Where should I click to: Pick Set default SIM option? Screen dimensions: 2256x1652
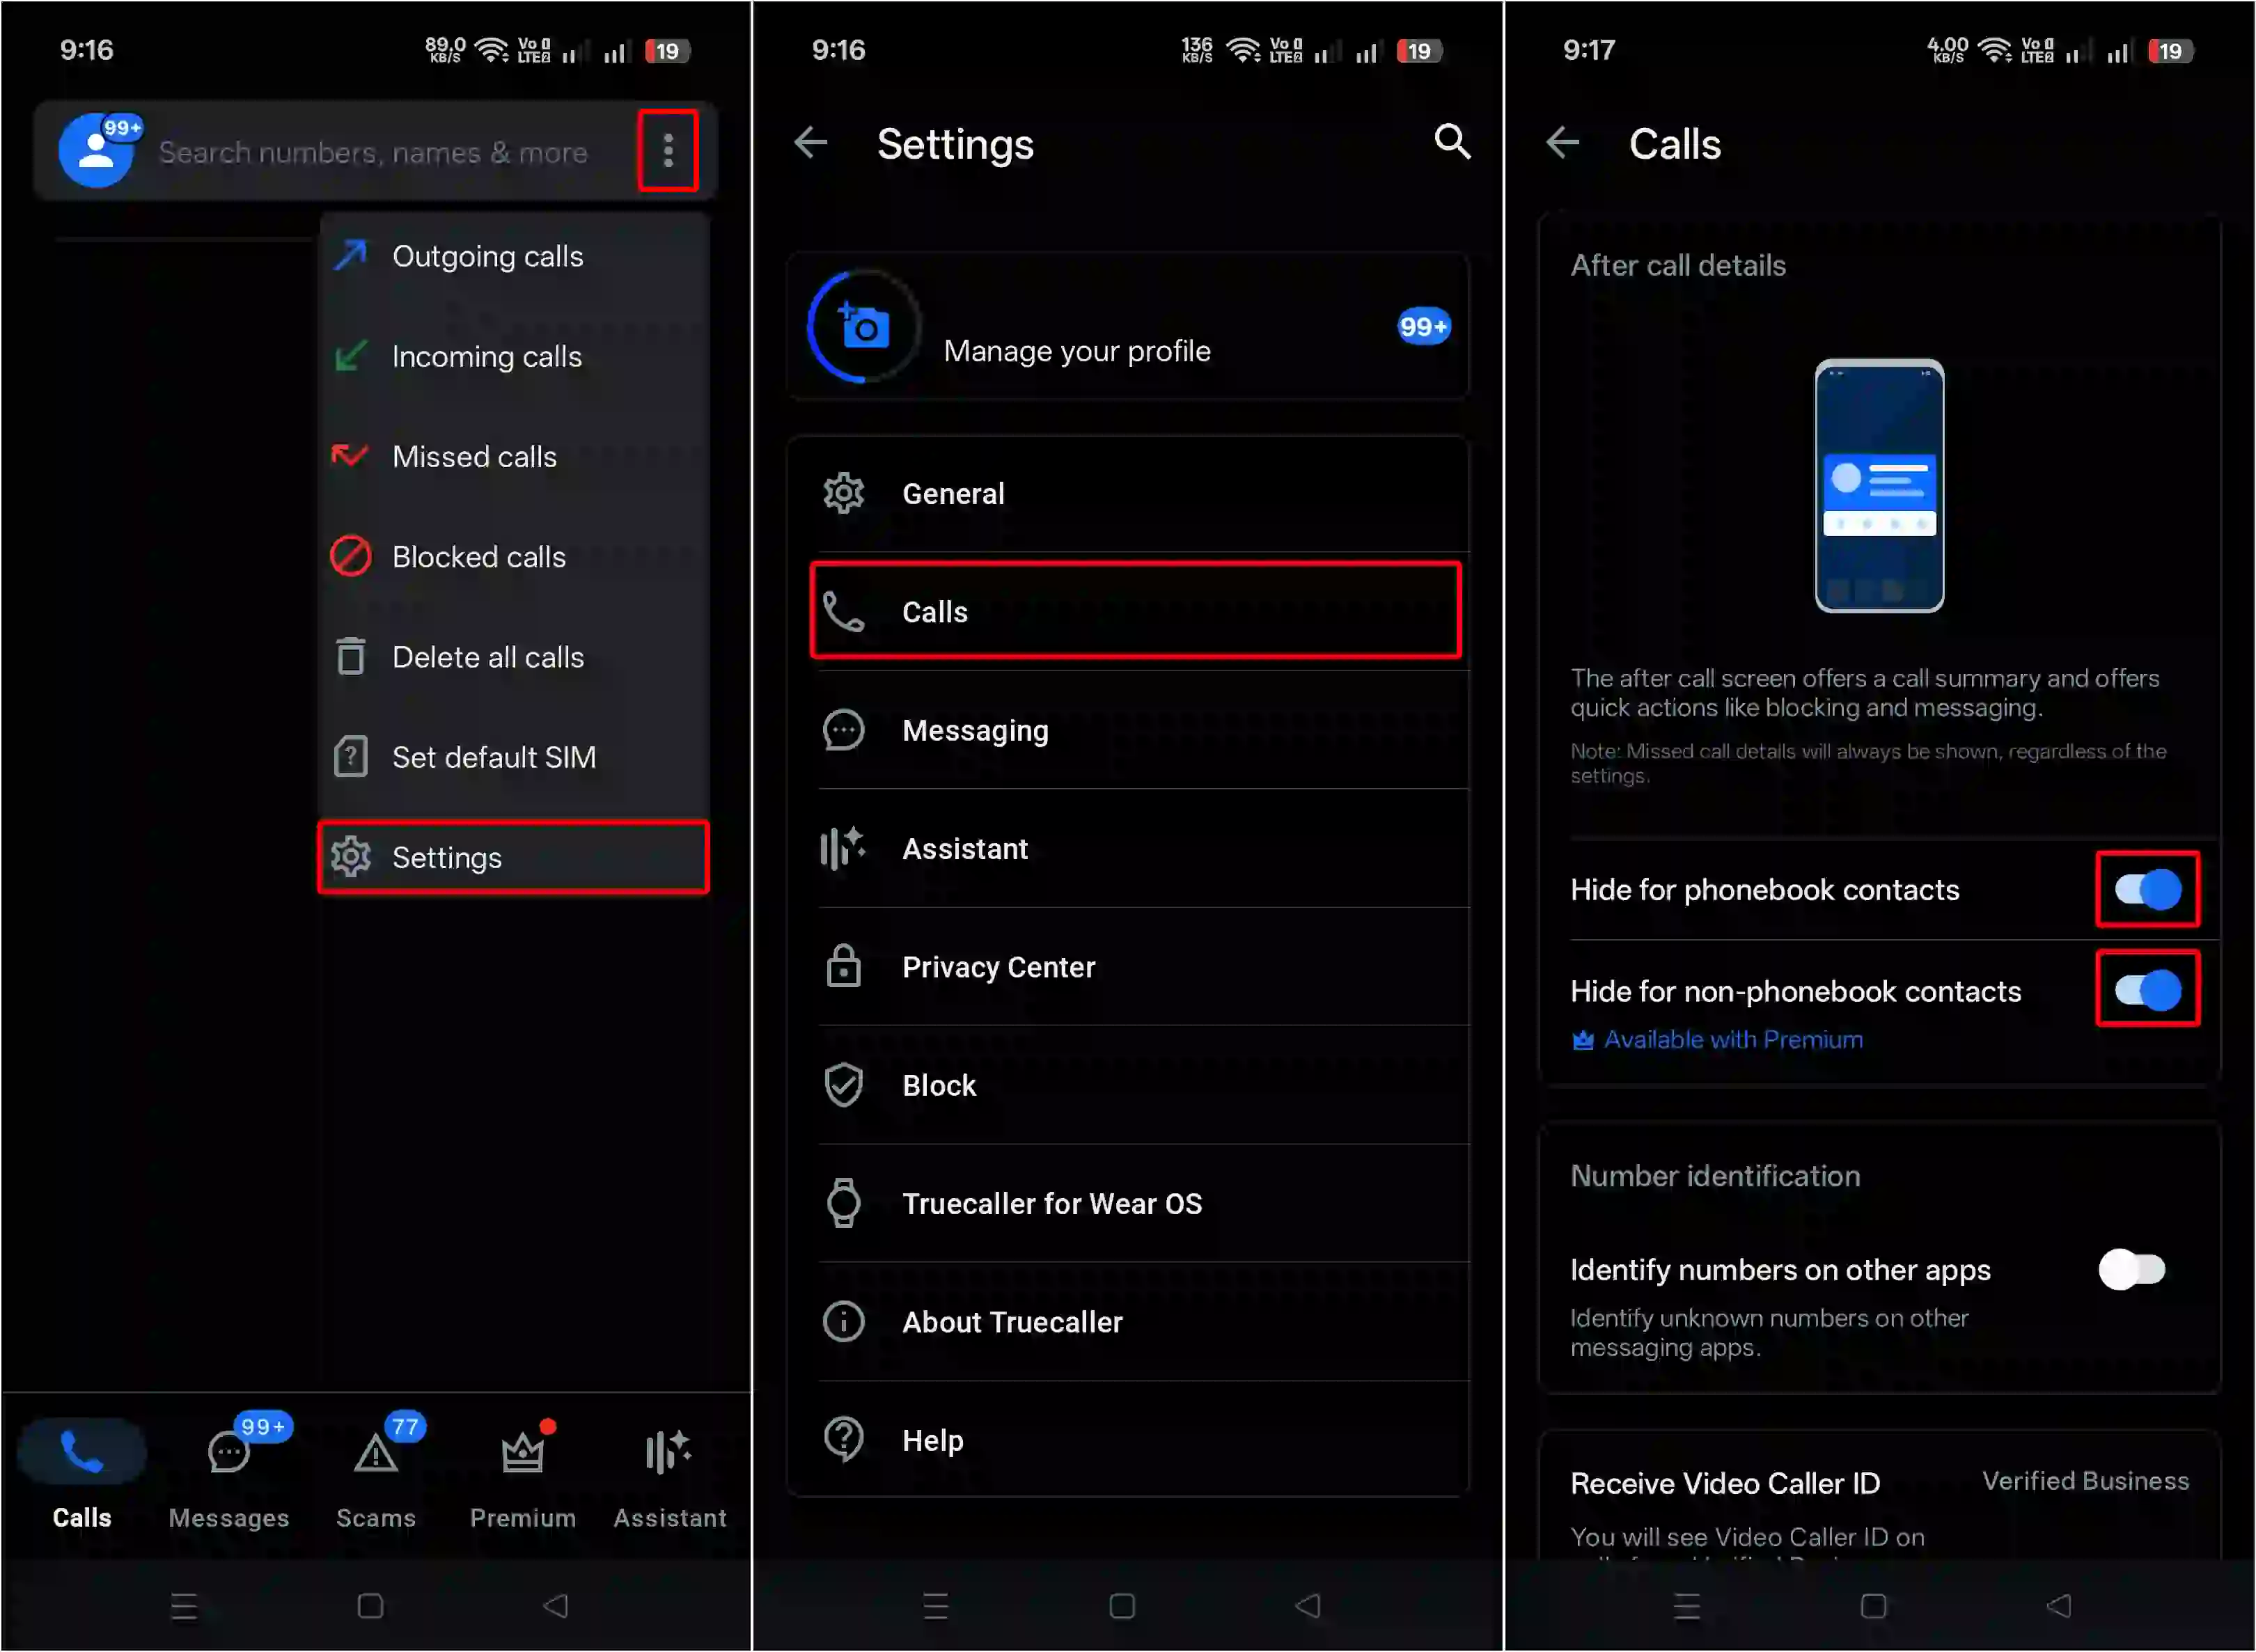coord(514,757)
